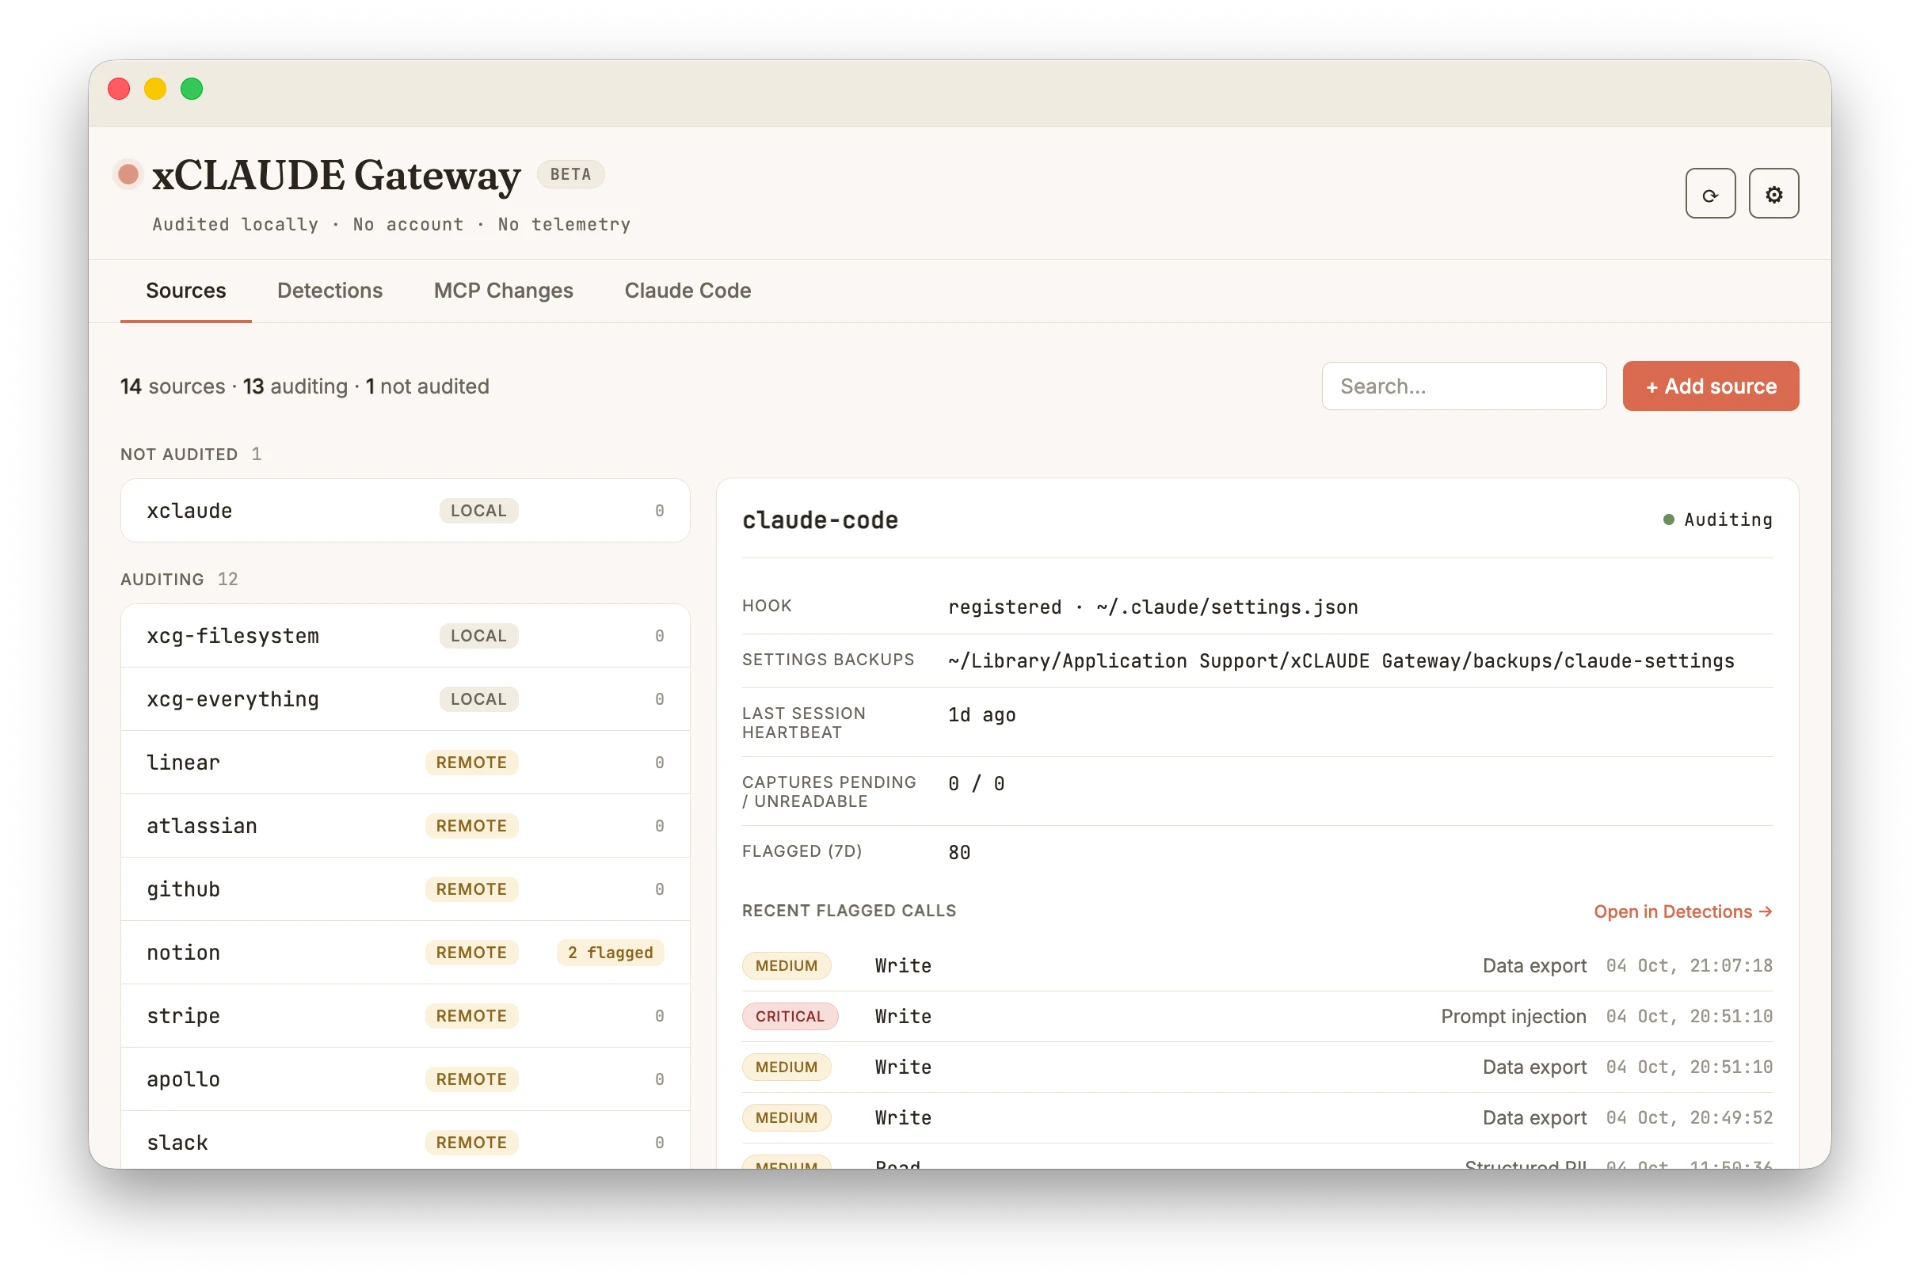The image size is (1920, 1286).
Task: Choose the atlassian source row
Action: click(405, 826)
